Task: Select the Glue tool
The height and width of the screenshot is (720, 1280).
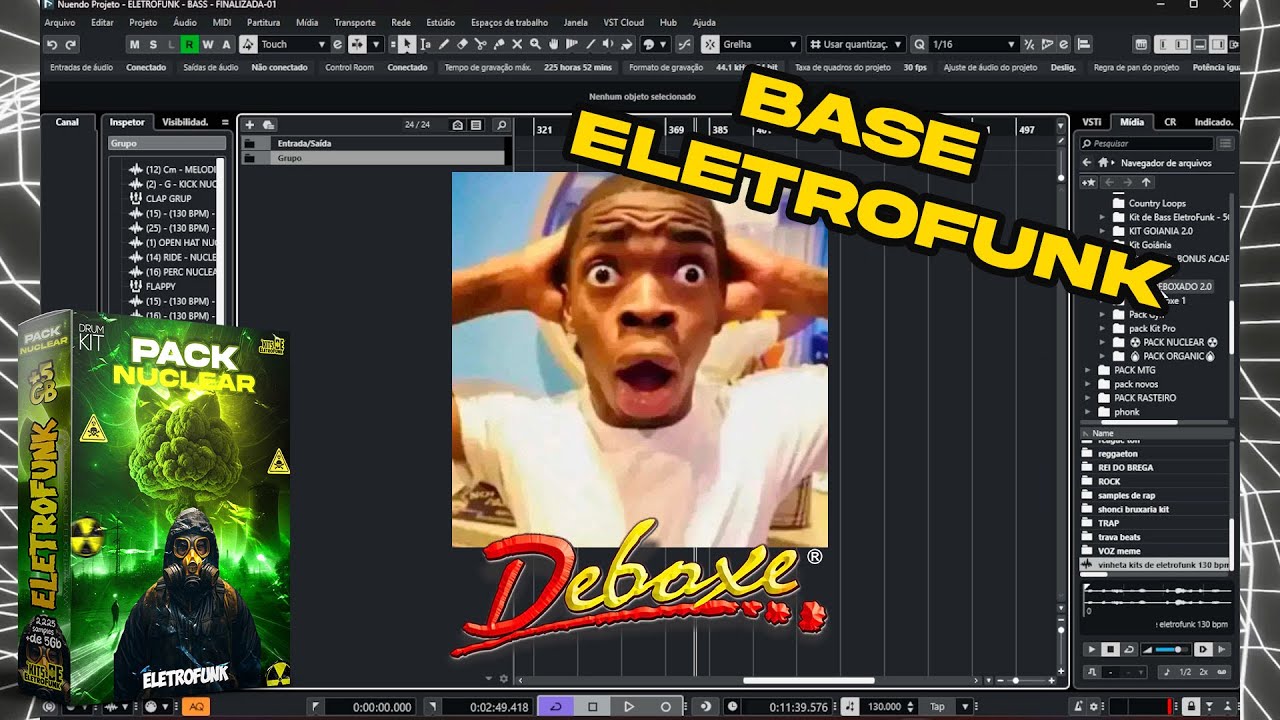Action: [499, 44]
